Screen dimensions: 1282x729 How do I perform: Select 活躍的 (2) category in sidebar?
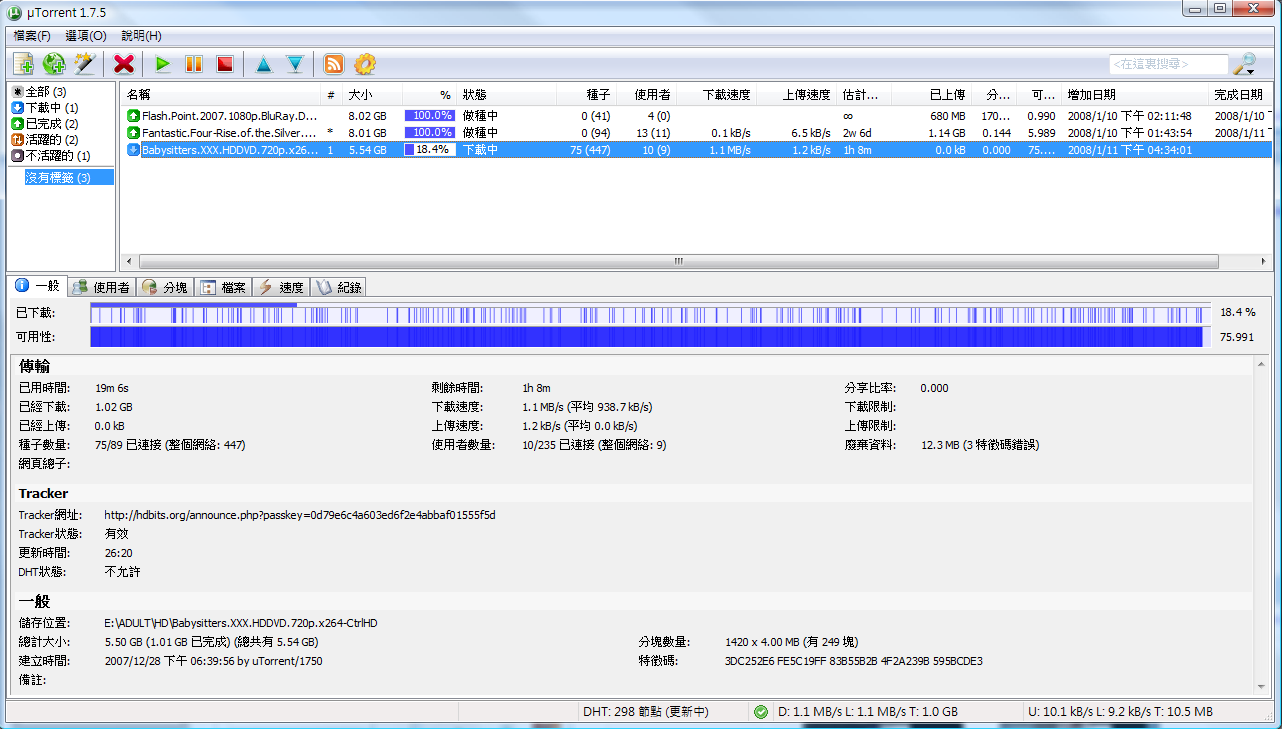(44, 140)
